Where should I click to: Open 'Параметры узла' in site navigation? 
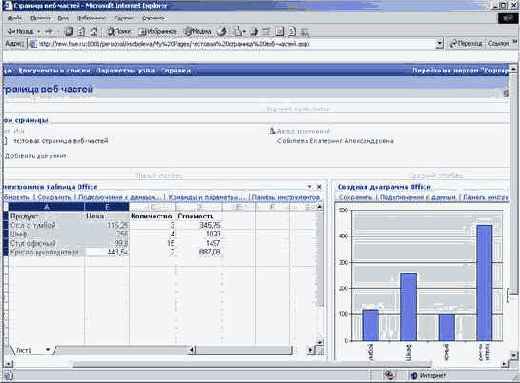[126, 71]
